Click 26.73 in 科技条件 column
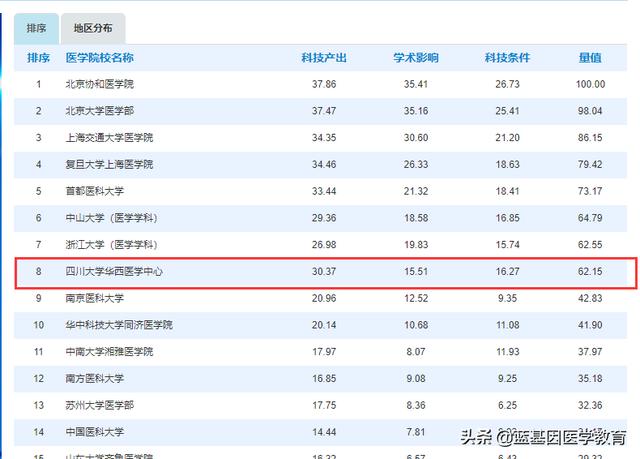 point(507,84)
